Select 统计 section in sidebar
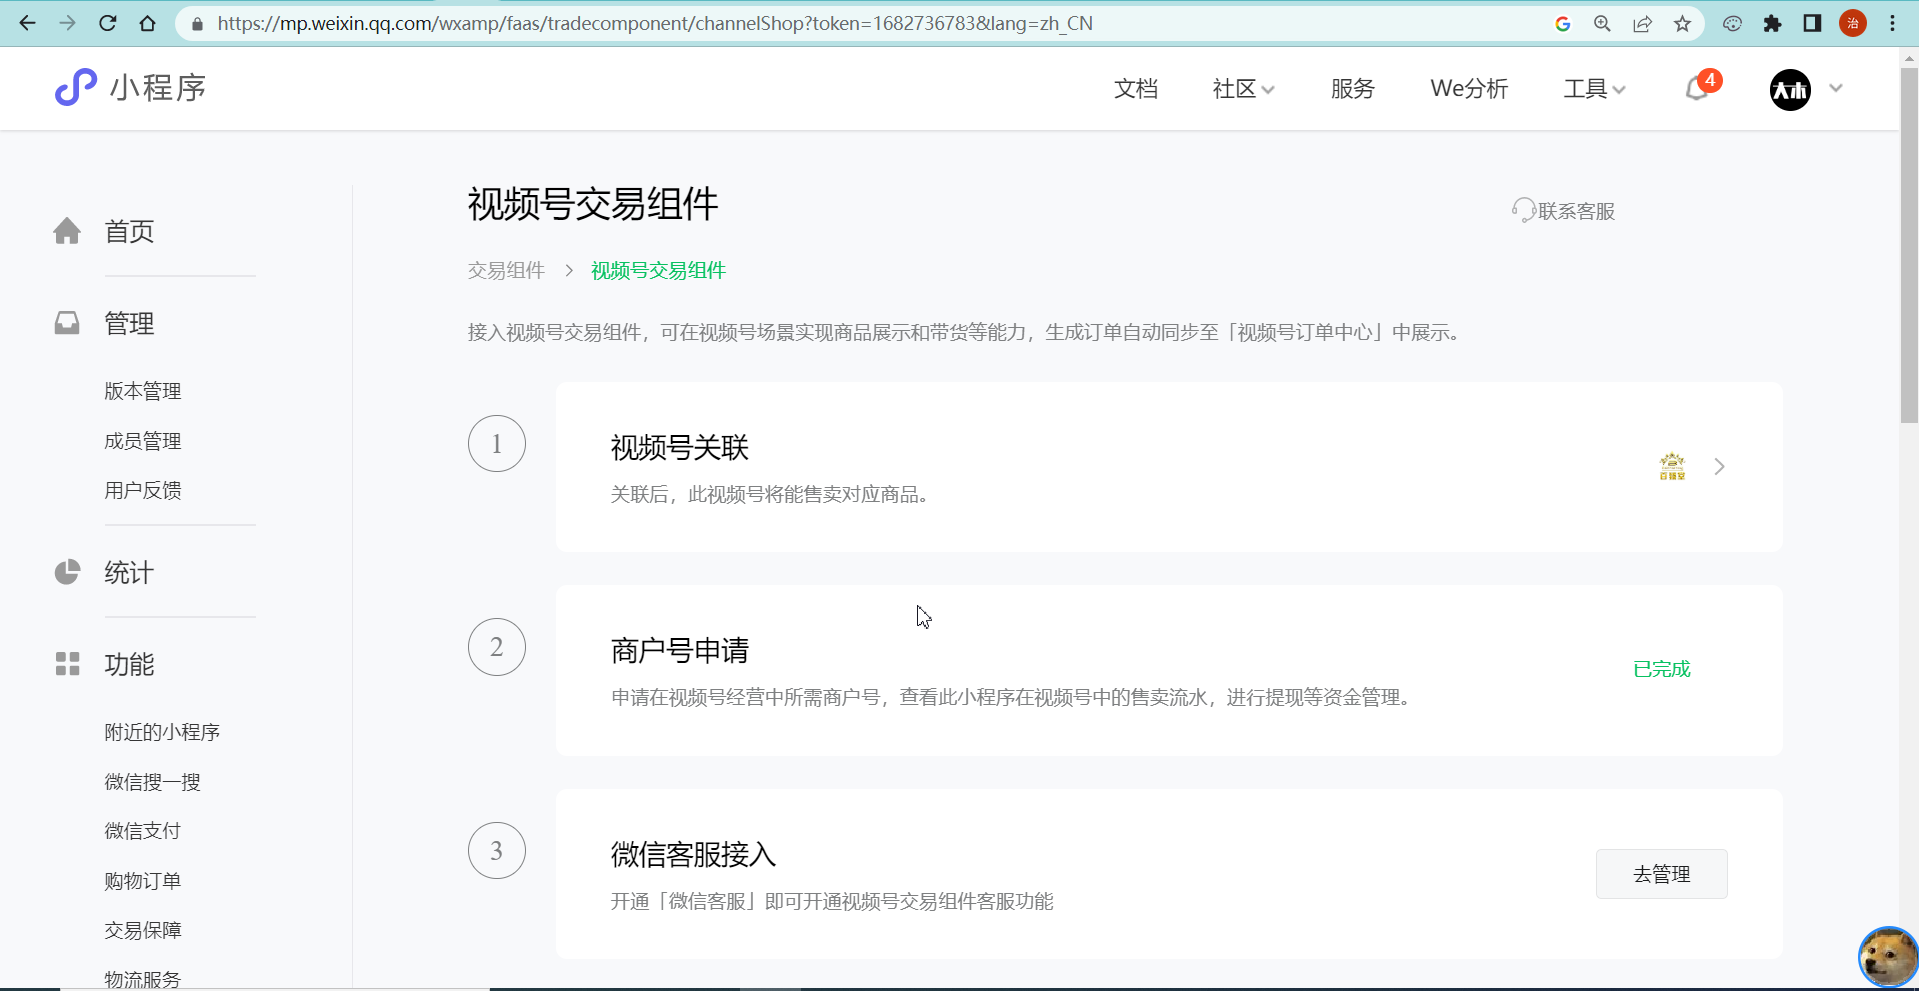The image size is (1919, 991). (129, 573)
